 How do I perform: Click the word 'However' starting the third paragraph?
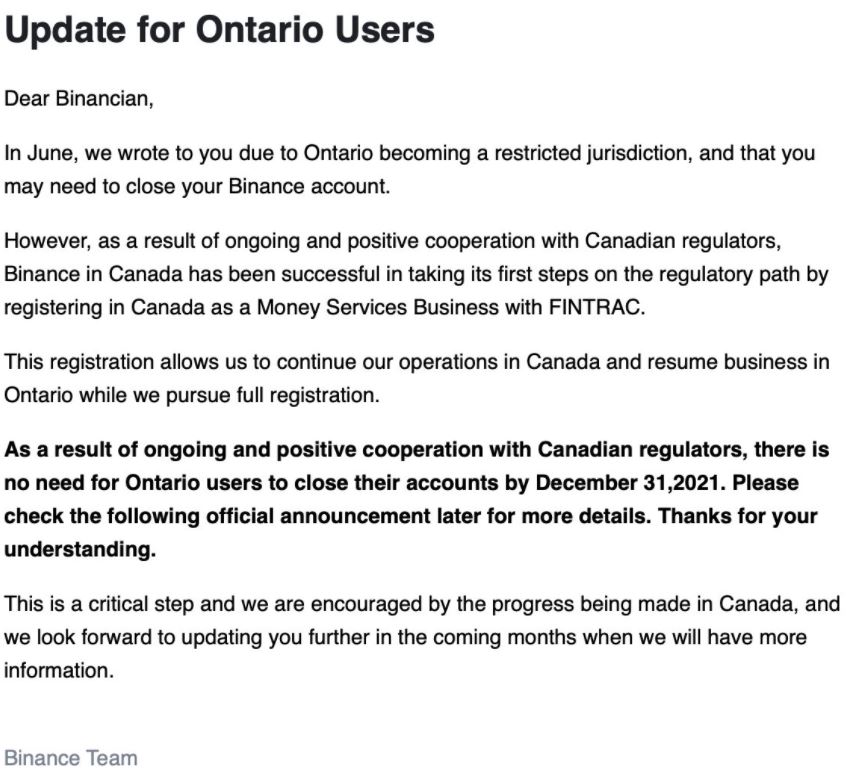pos(47,241)
